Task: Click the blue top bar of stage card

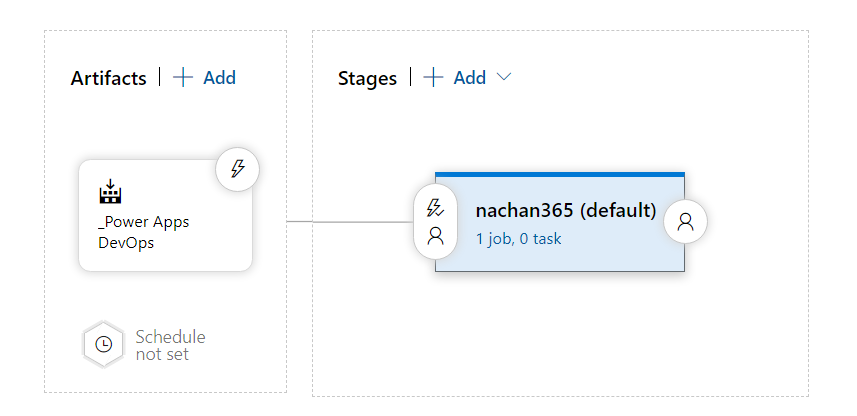Action: click(x=560, y=174)
